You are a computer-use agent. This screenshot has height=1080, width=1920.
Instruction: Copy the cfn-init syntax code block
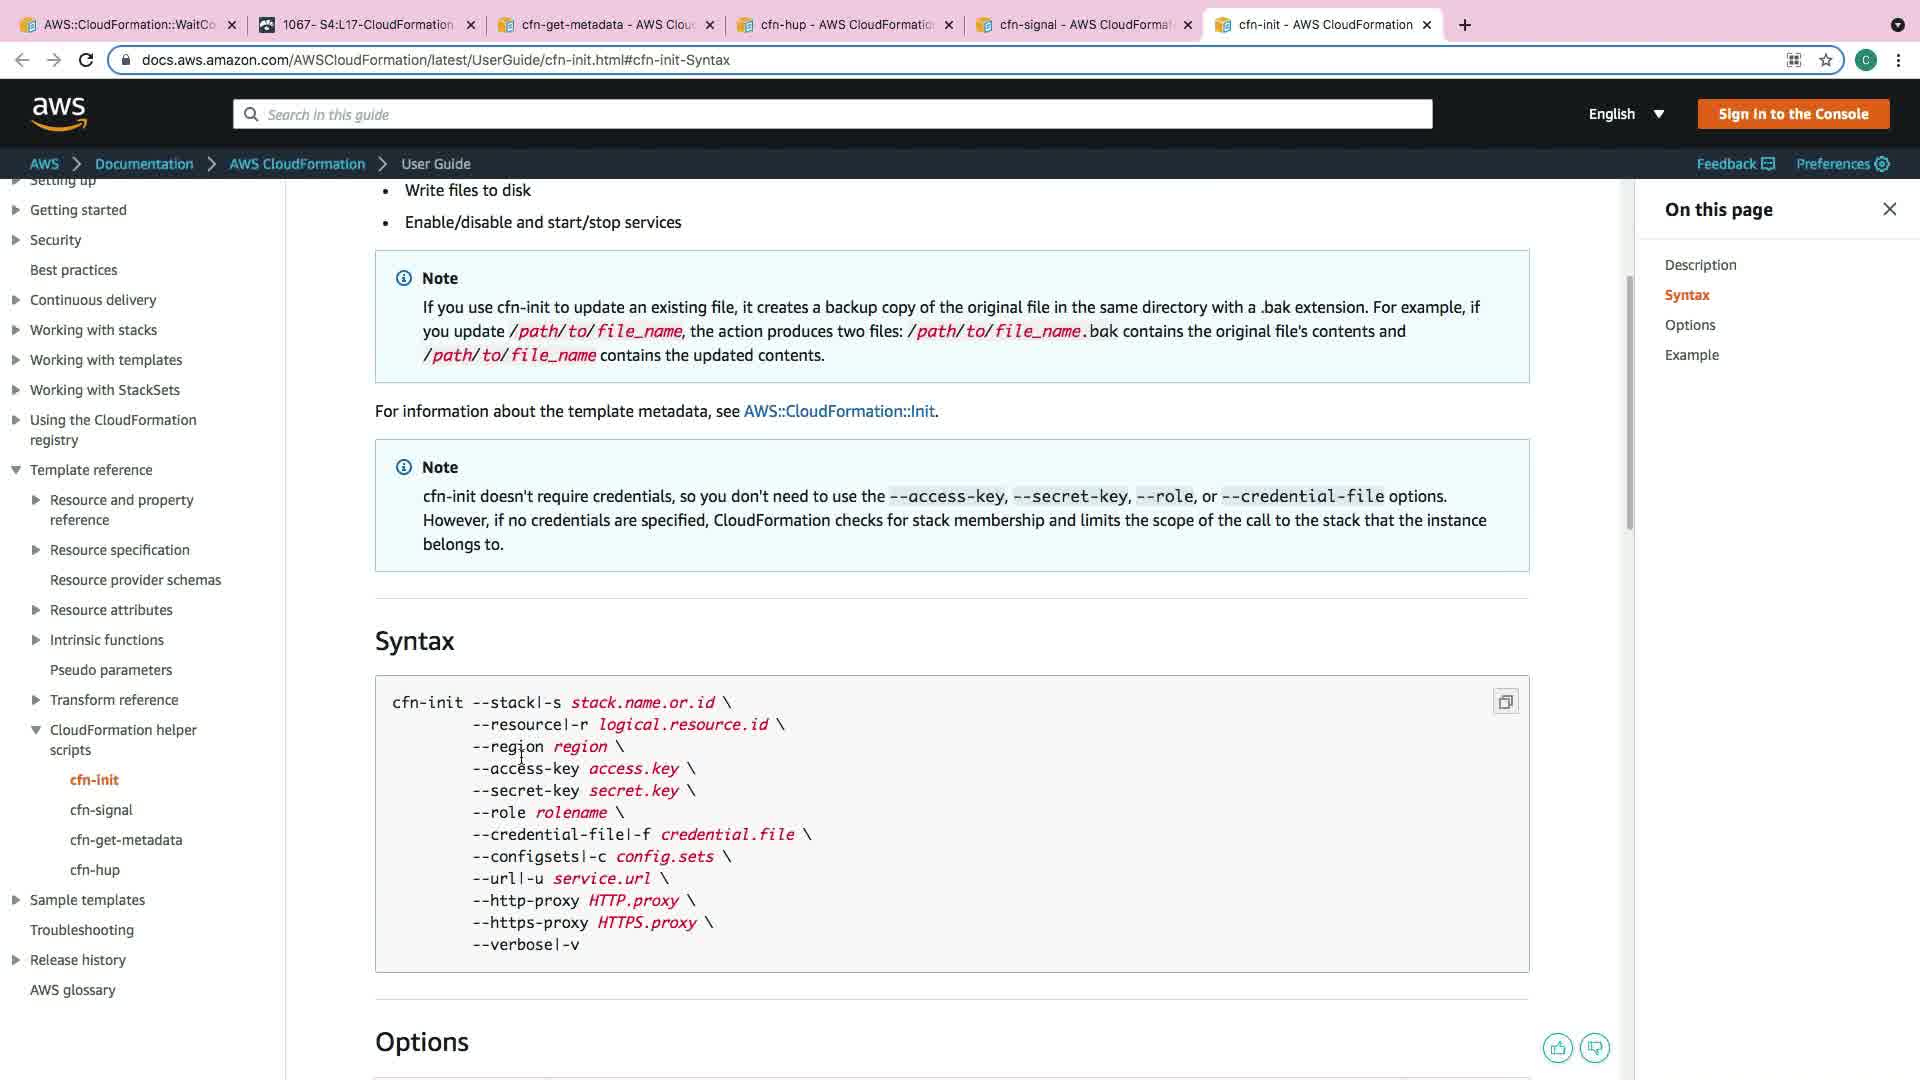point(1505,702)
